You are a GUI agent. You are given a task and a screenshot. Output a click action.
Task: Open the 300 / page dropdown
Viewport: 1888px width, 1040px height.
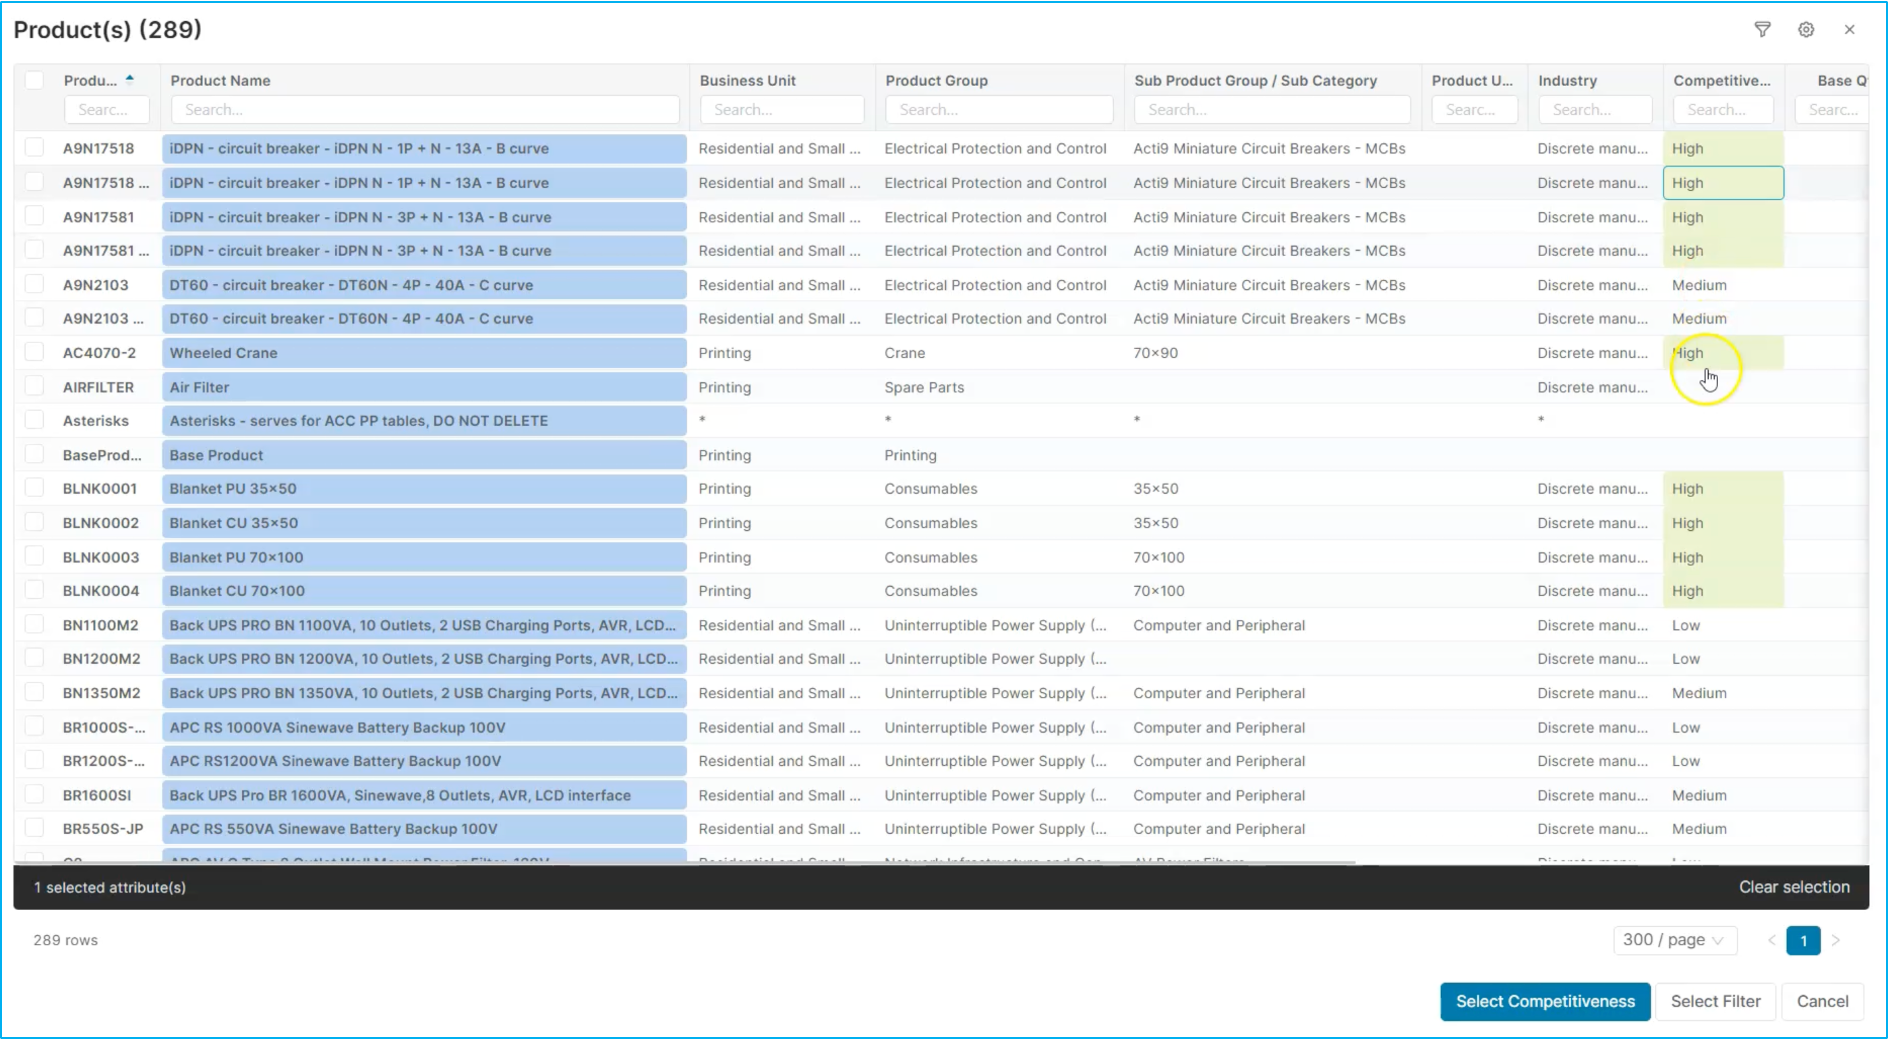click(x=1673, y=940)
